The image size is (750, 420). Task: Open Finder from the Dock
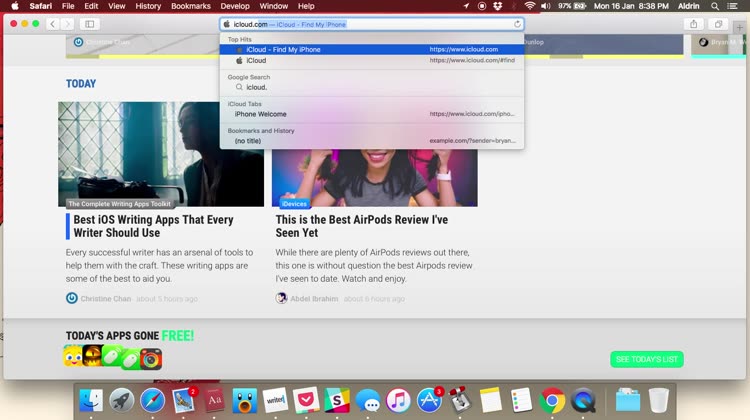click(91, 400)
